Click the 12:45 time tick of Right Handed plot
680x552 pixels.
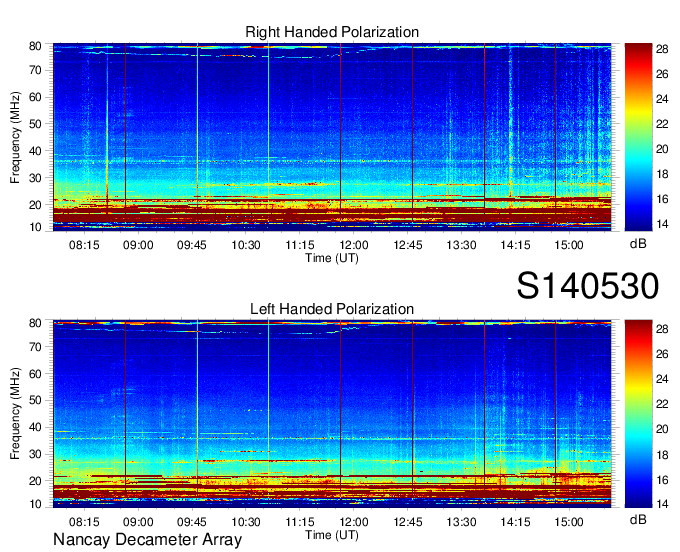[x=408, y=245]
